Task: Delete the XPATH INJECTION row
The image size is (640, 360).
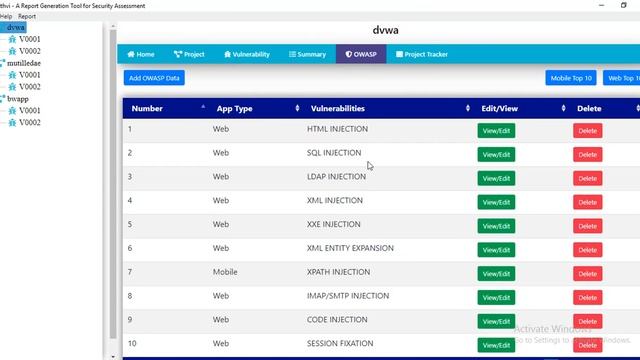Action: pos(588,273)
